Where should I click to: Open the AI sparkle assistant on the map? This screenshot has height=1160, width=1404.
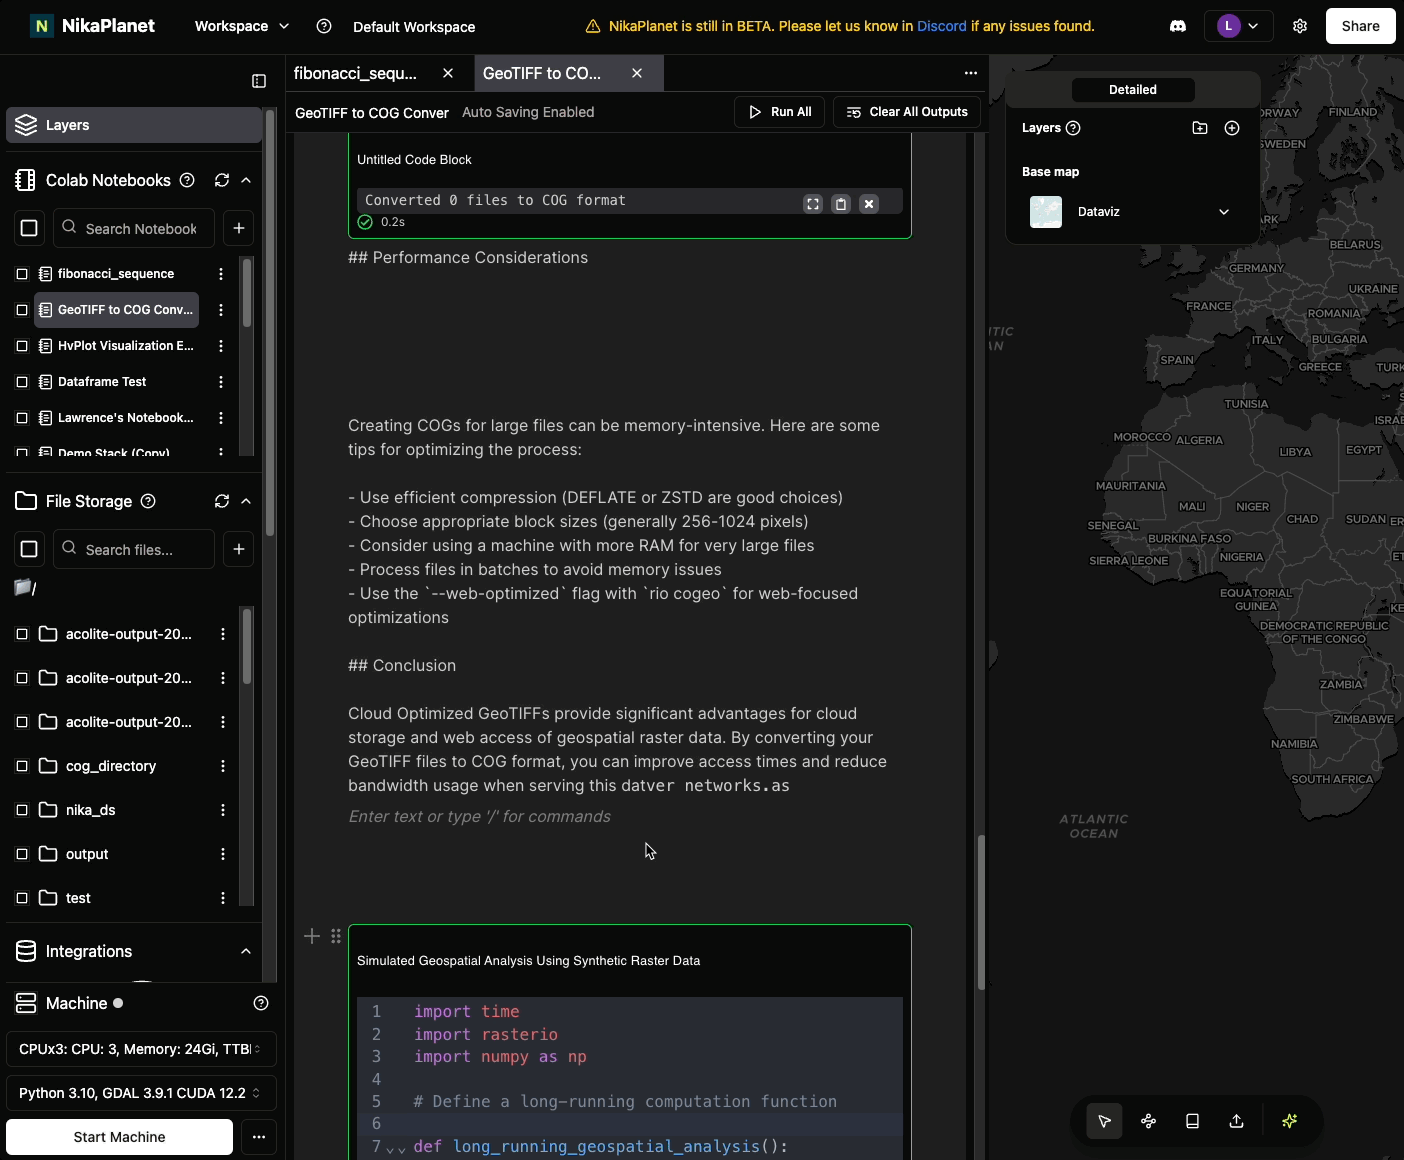coord(1289,1121)
